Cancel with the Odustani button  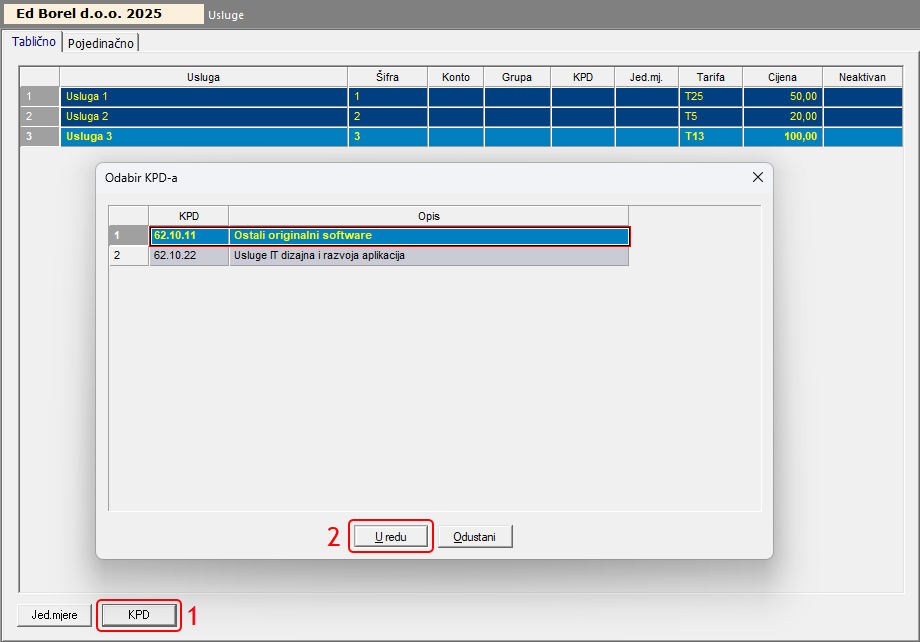[475, 537]
